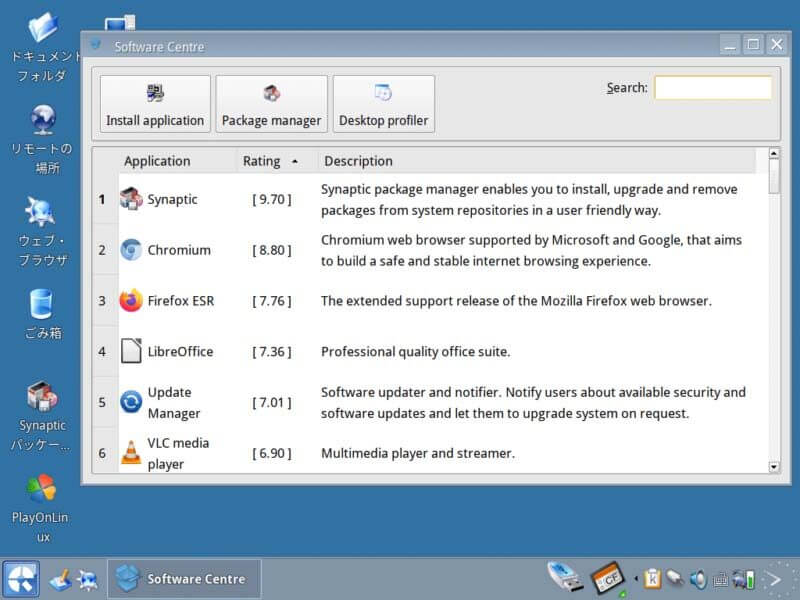
Task: Click the '[ 7.01 ]' rating value
Action: pyautogui.click(x=272, y=403)
